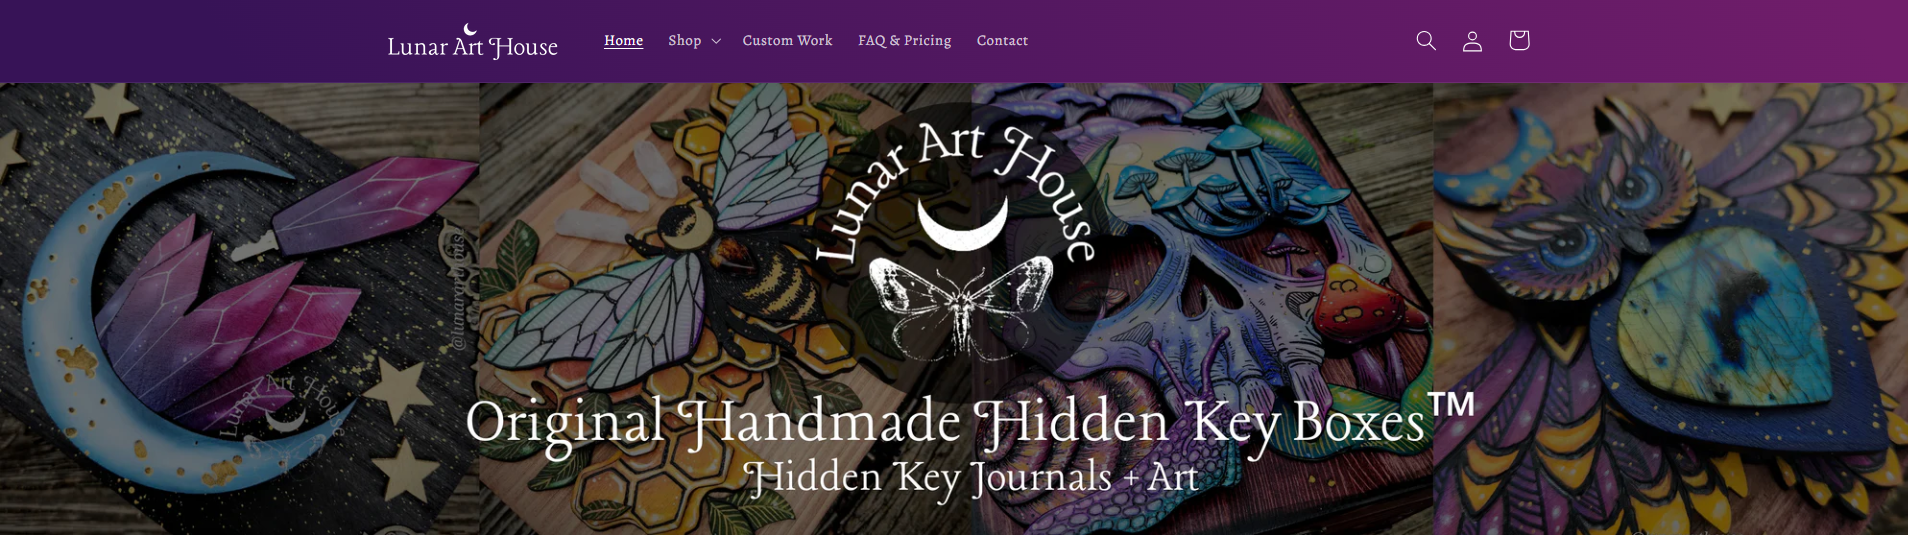Click the Hidden Key Journals + Art subtitle
Image resolution: width=1908 pixels, height=535 pixels.
970,478
